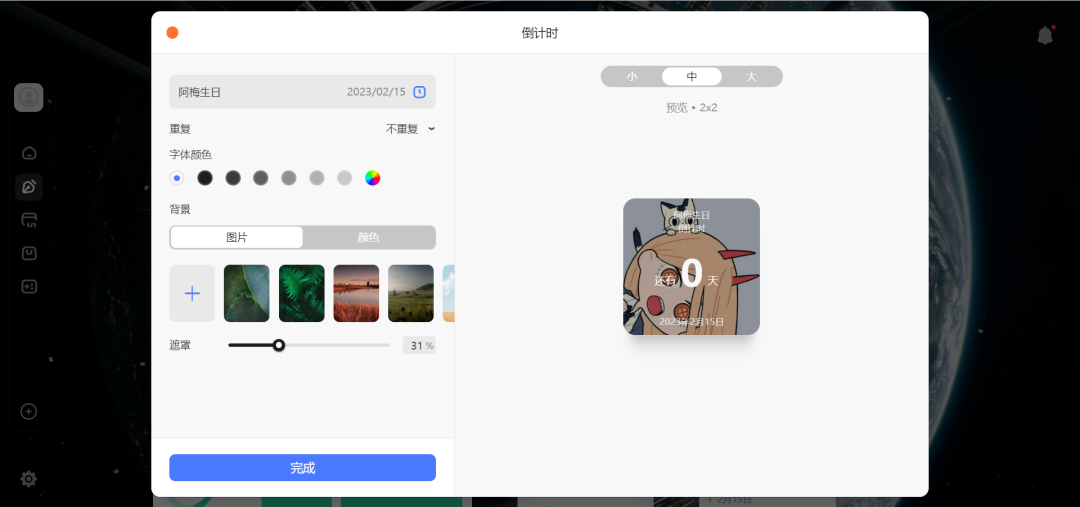The width and height of the screenshot is (1080, 507).
Task: Open notifications bell icon
Action: (1046, 35)
